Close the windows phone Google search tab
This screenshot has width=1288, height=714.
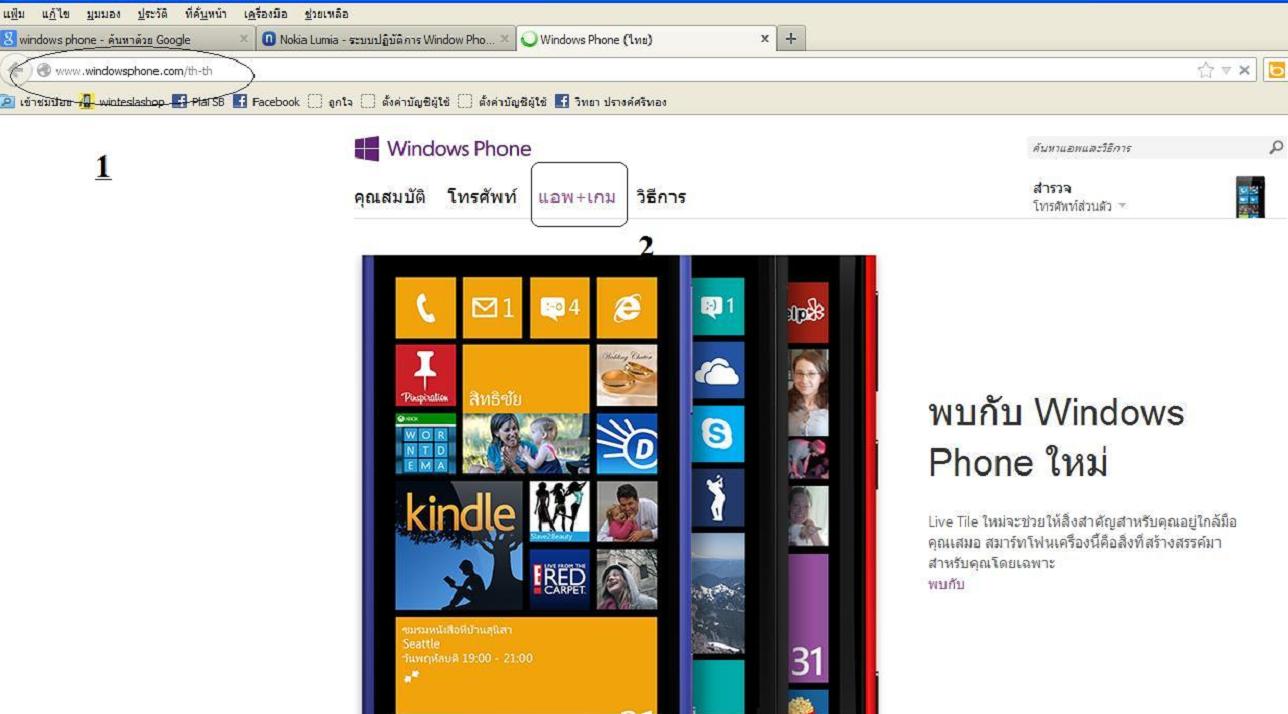244,40
